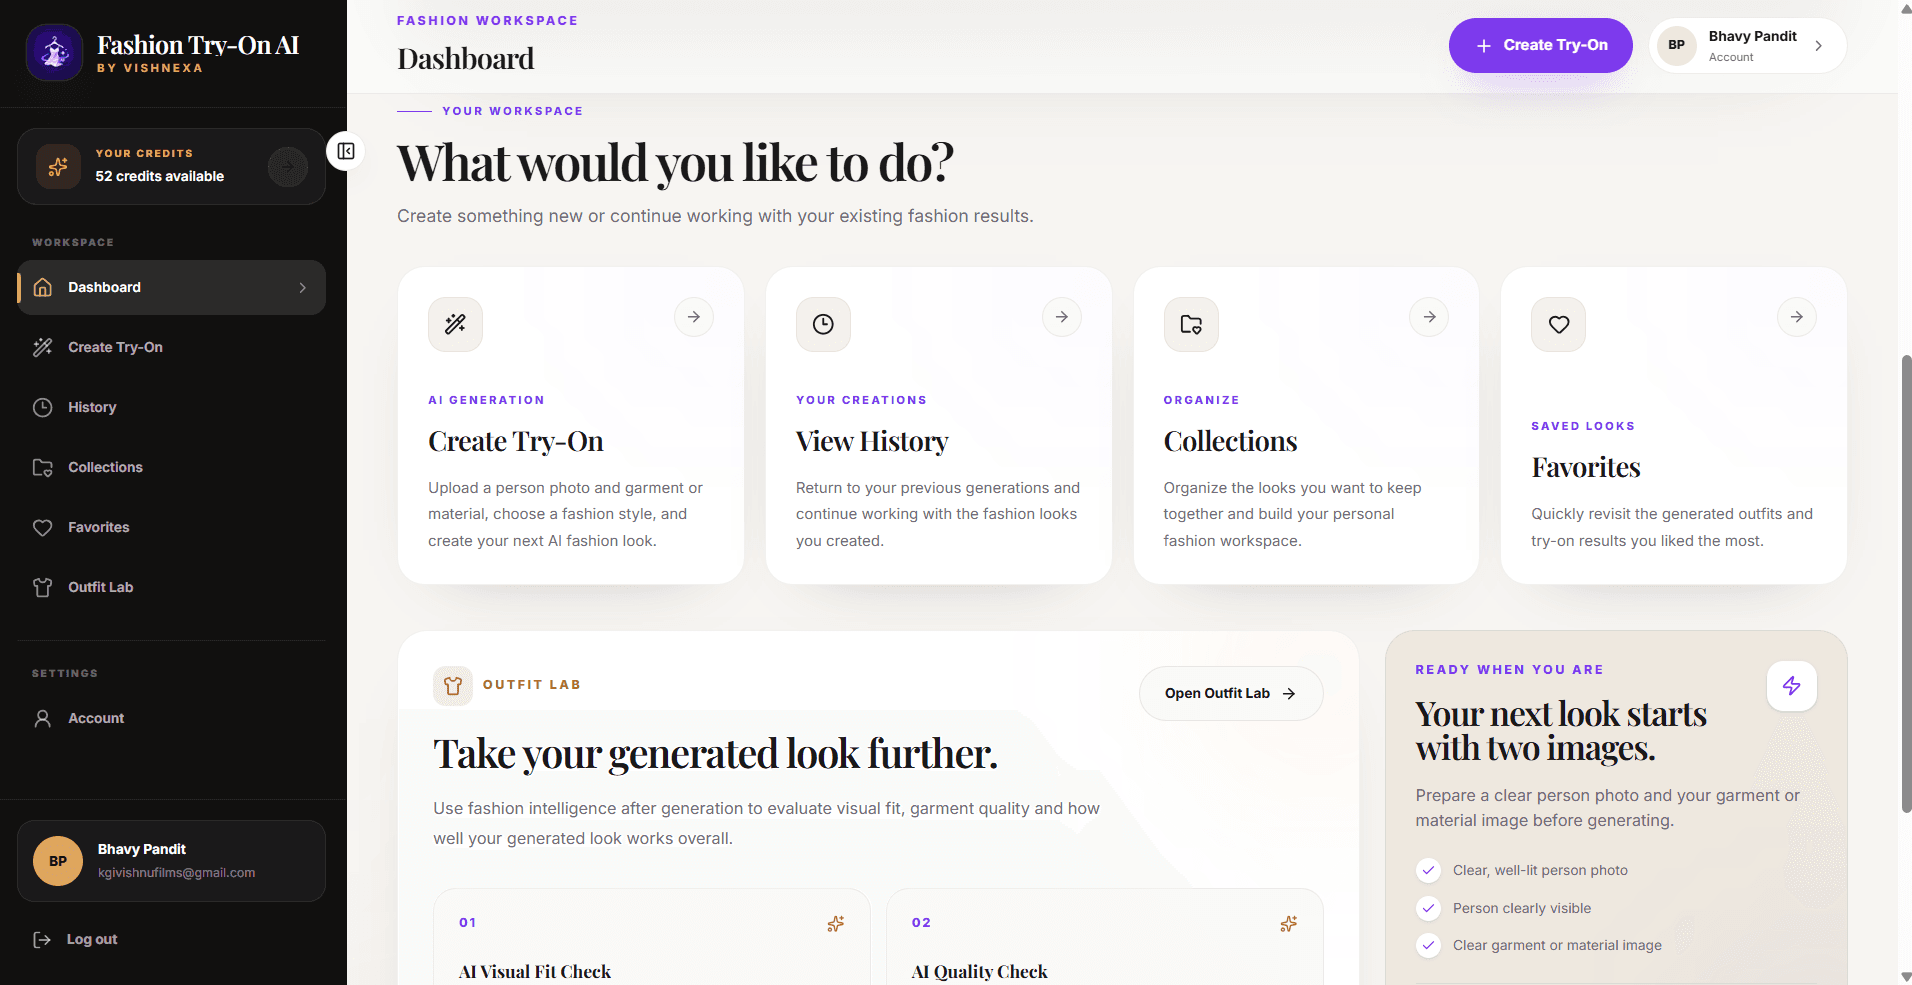Click arrow on Favorites card
The image size is (1912, 985).
(x=1797, y=317)
